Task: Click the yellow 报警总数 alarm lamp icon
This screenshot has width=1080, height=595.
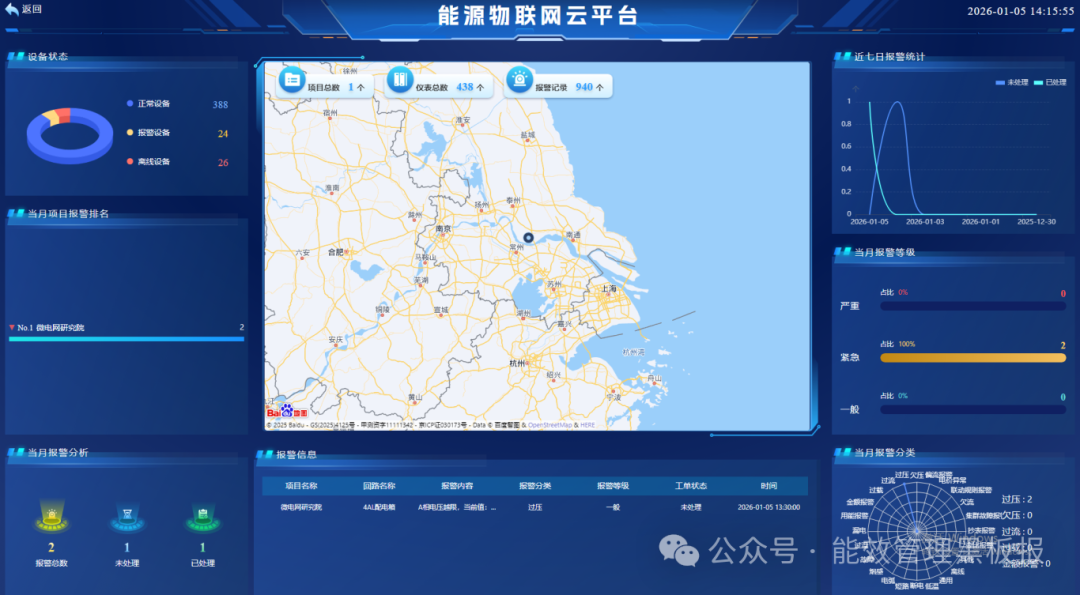Action: (51, 516)
